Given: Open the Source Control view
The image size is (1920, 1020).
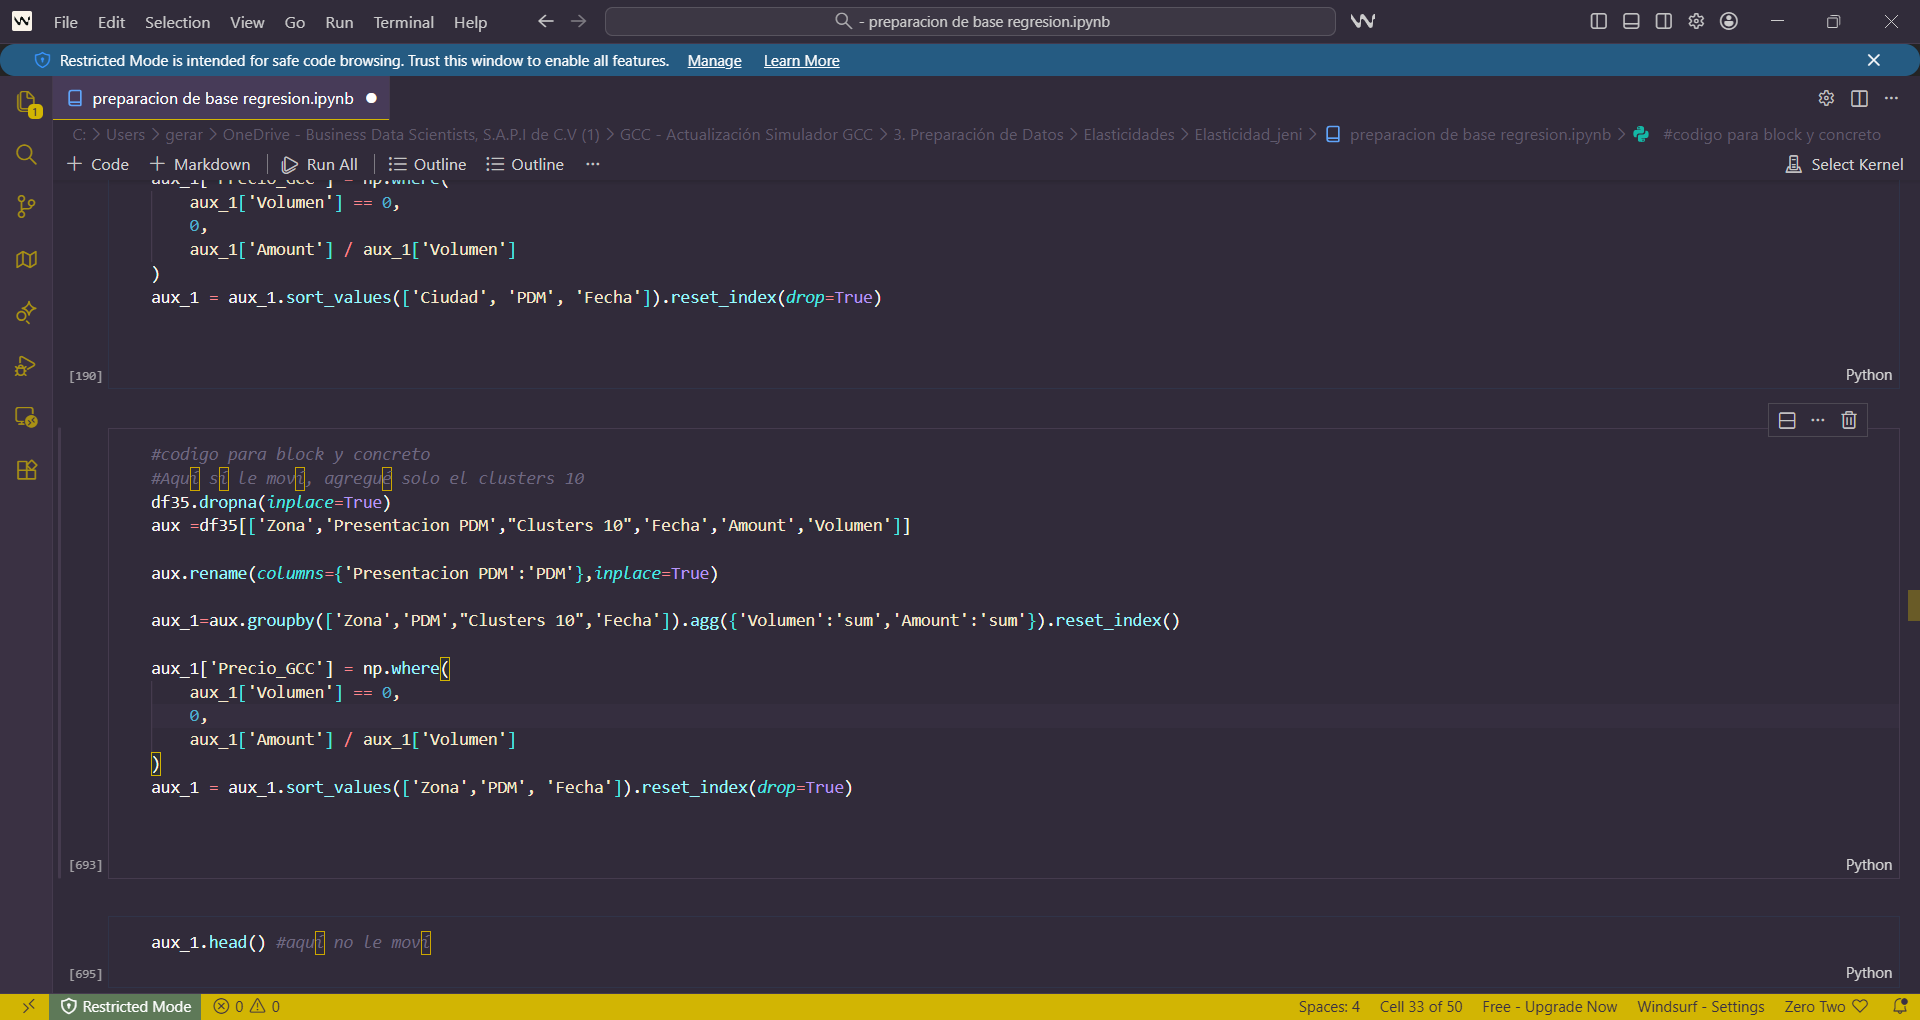Looking at the screenshot, I should pos(27,207).
